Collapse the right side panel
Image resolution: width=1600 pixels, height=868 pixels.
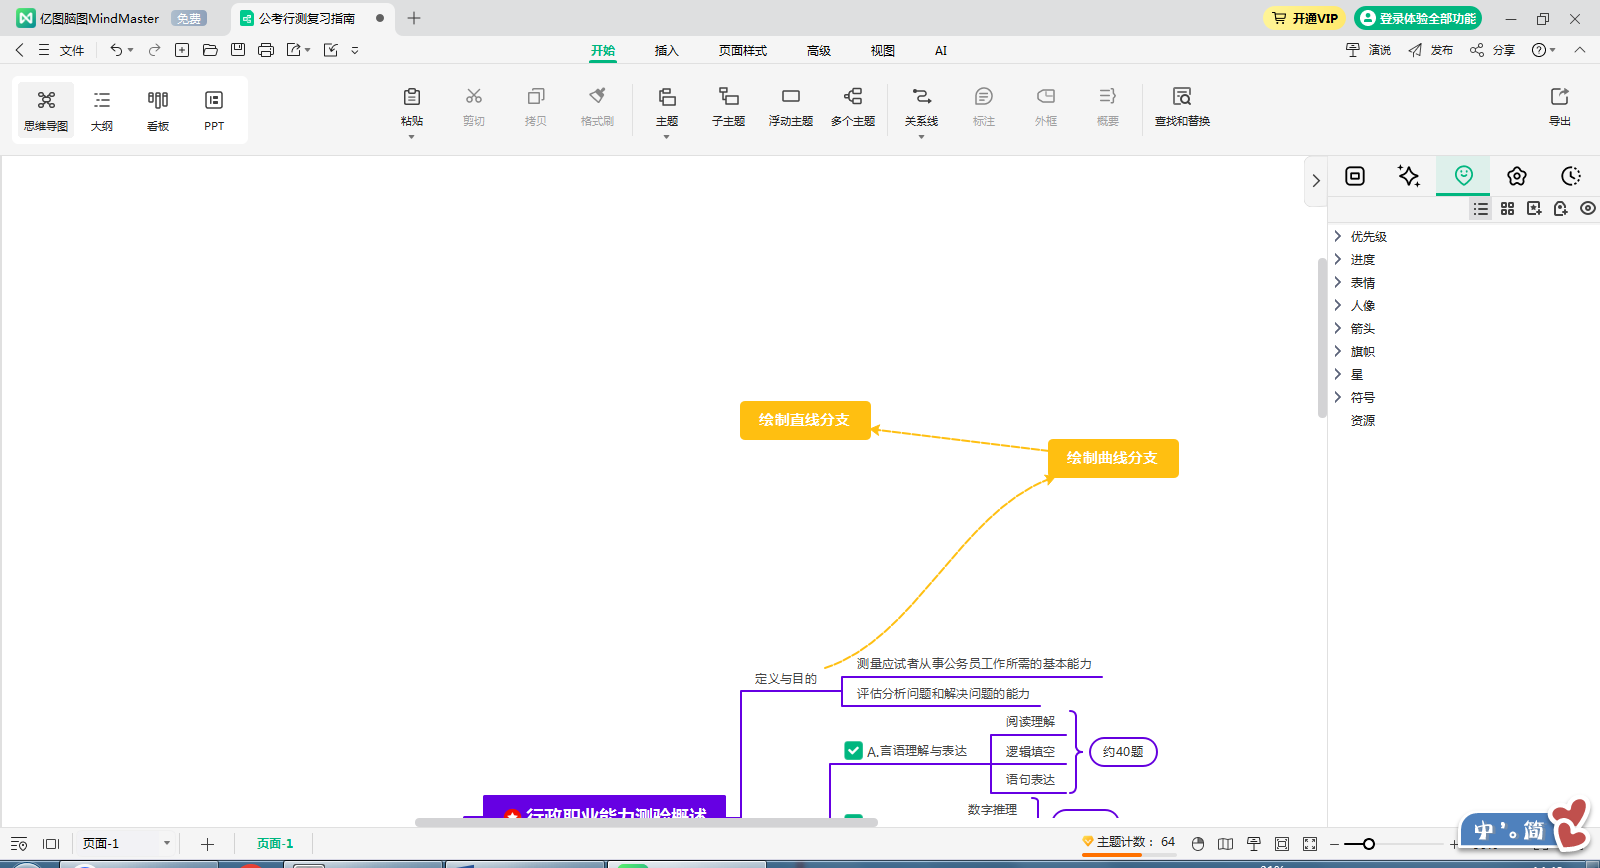click(1316, 181)
